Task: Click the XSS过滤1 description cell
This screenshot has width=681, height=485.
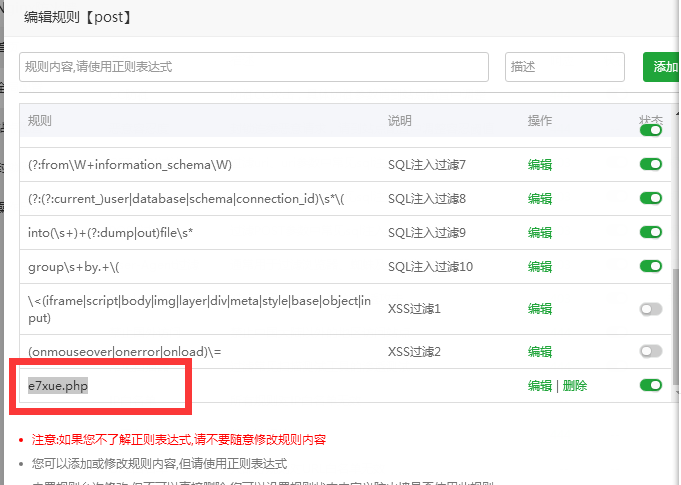Action: coord(414,309)
